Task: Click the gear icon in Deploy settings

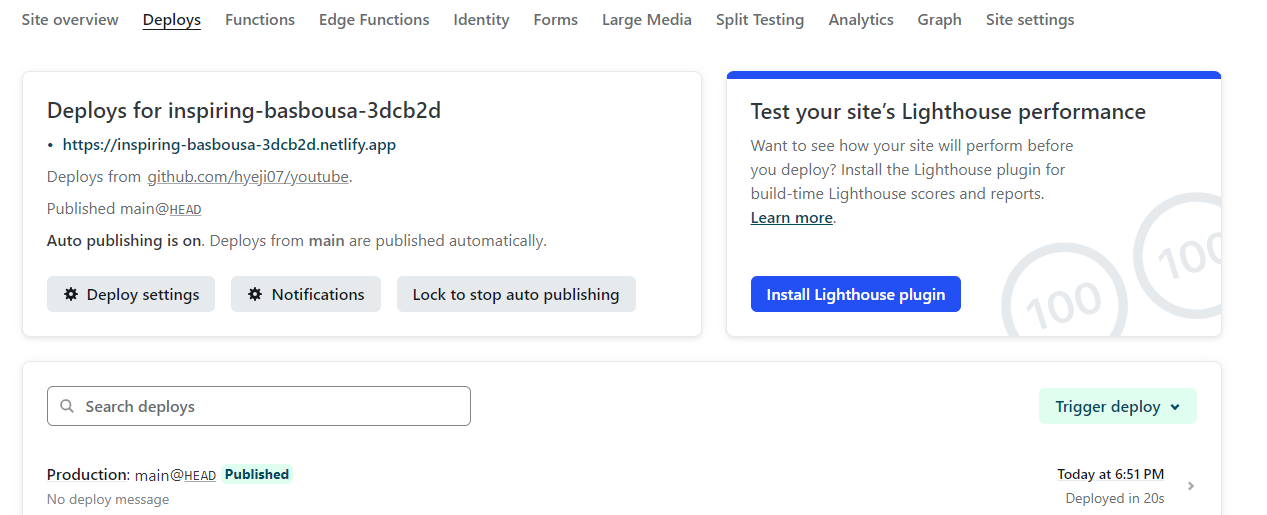Action: [71, 294]
